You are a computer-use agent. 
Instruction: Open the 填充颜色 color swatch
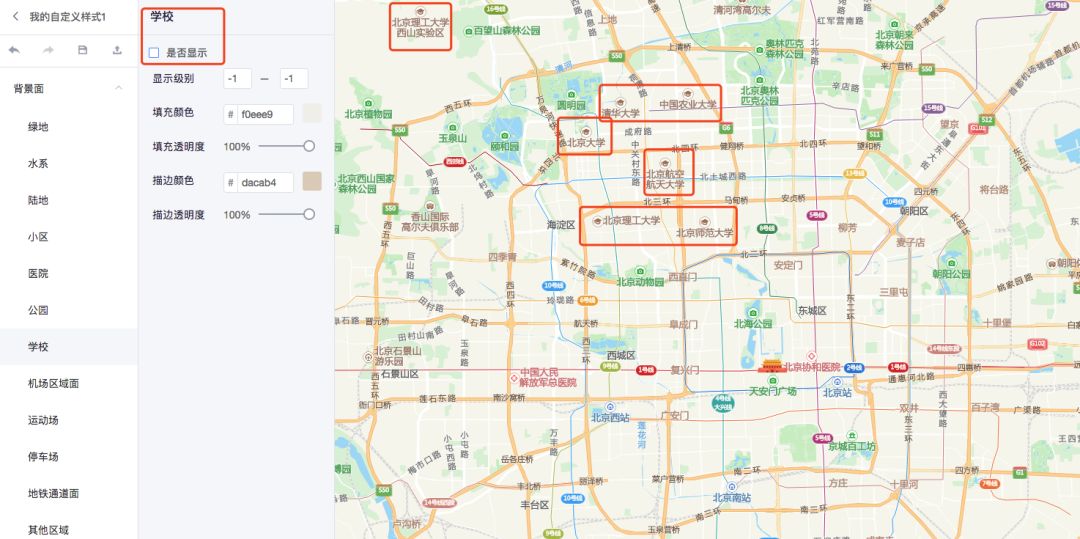coord(312,114)
